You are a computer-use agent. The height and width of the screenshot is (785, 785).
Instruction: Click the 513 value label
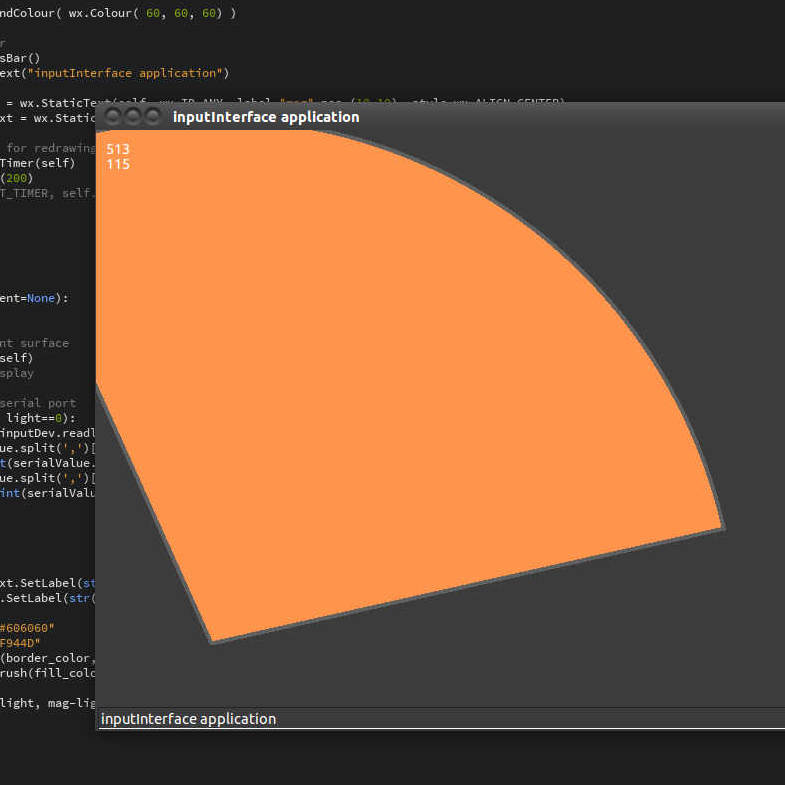coord(118,149)
